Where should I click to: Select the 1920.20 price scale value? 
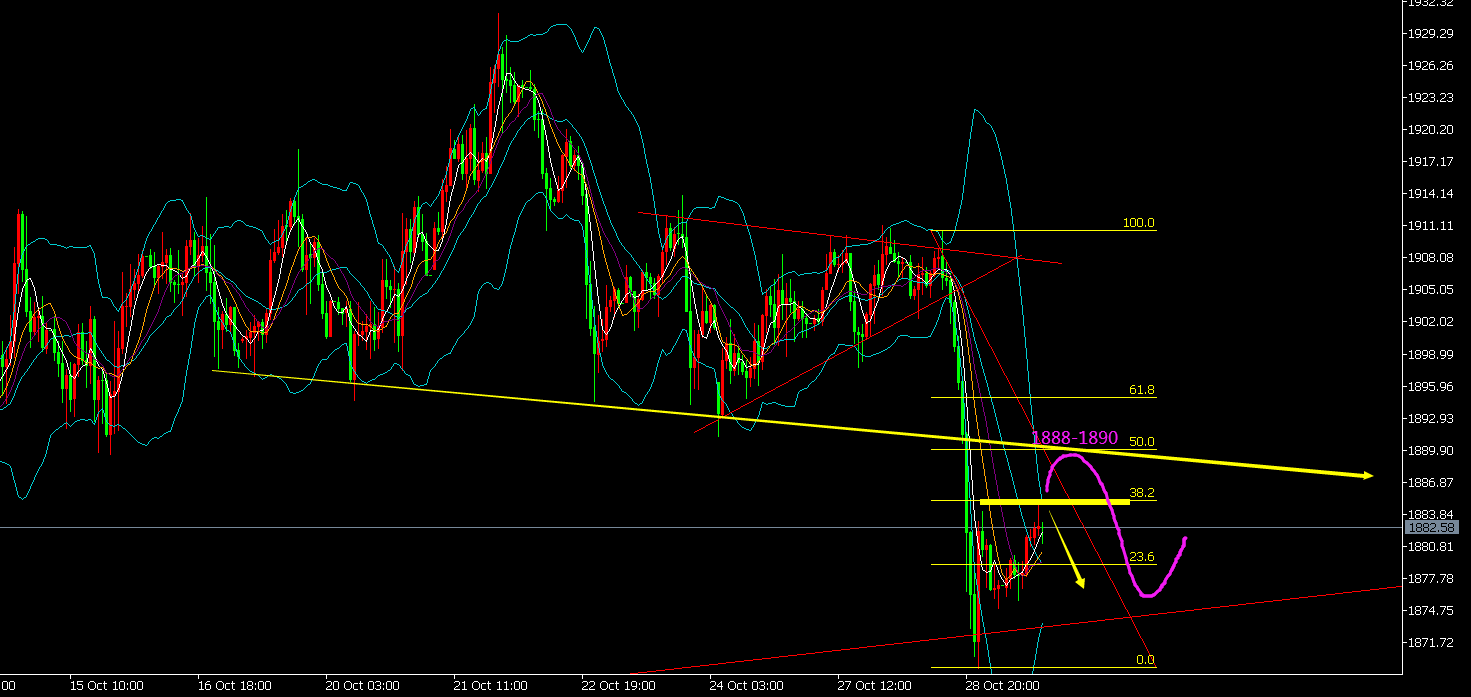coord(1429,130)
